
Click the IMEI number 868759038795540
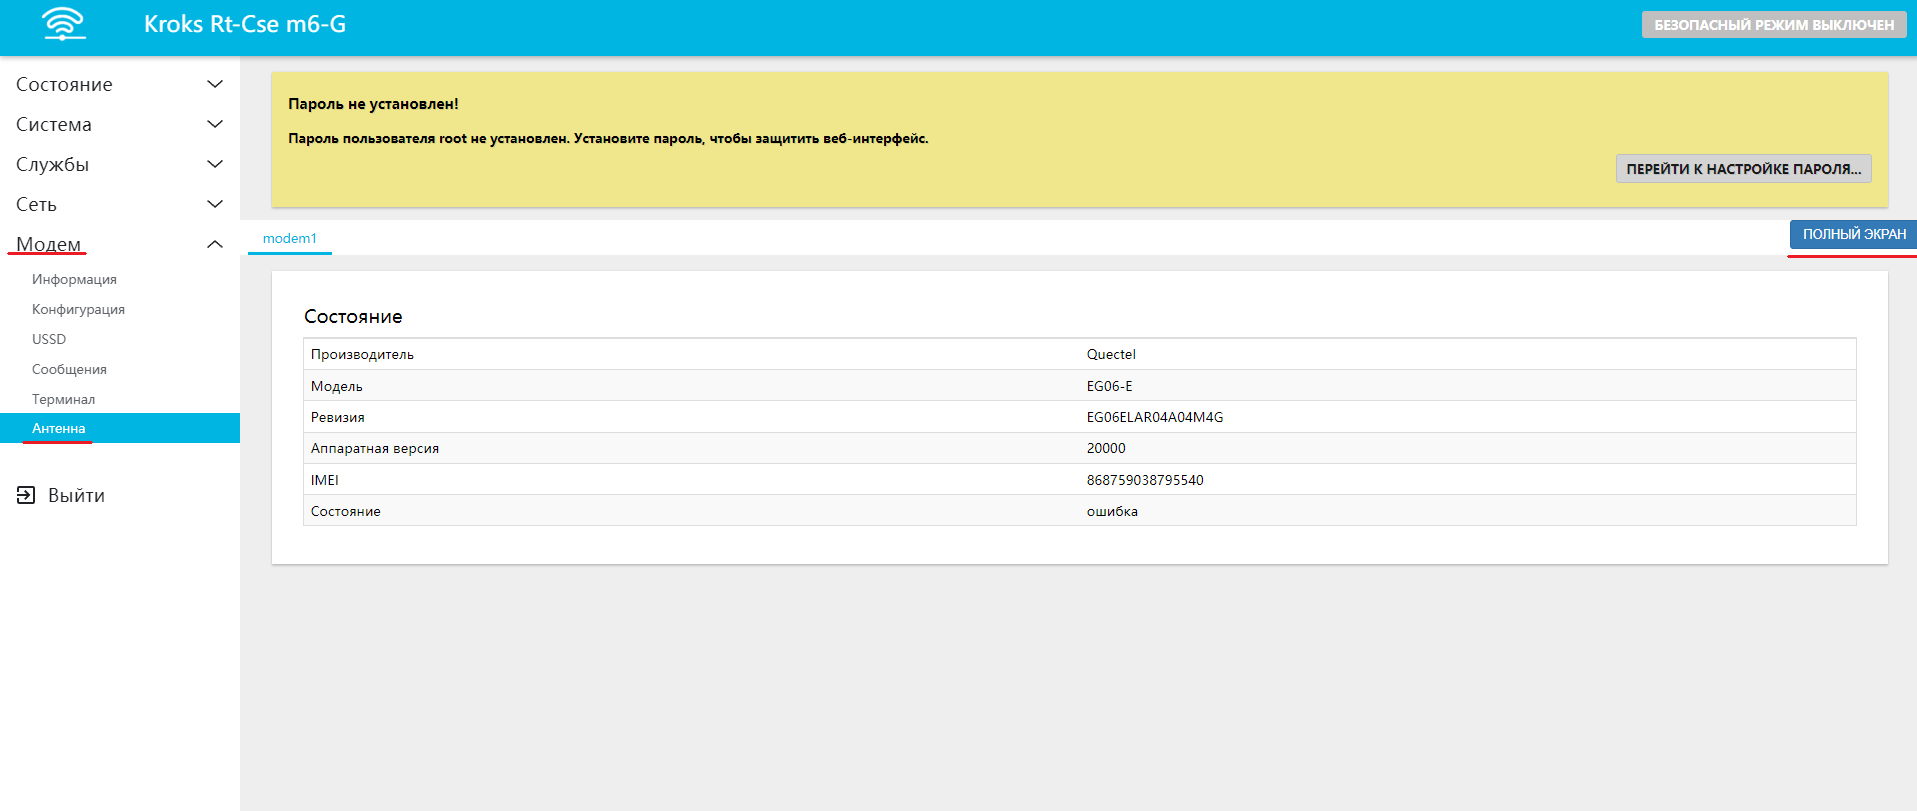point(1145,480)
